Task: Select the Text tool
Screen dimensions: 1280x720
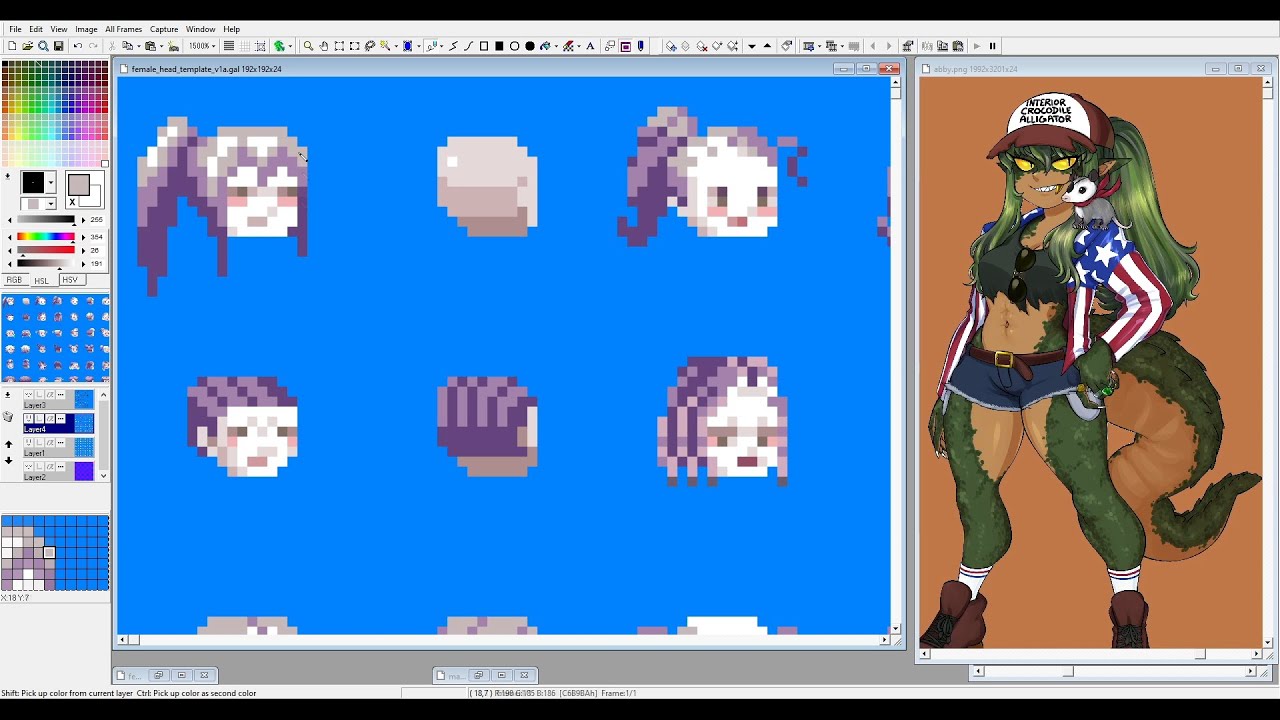Action: (590, 46)
